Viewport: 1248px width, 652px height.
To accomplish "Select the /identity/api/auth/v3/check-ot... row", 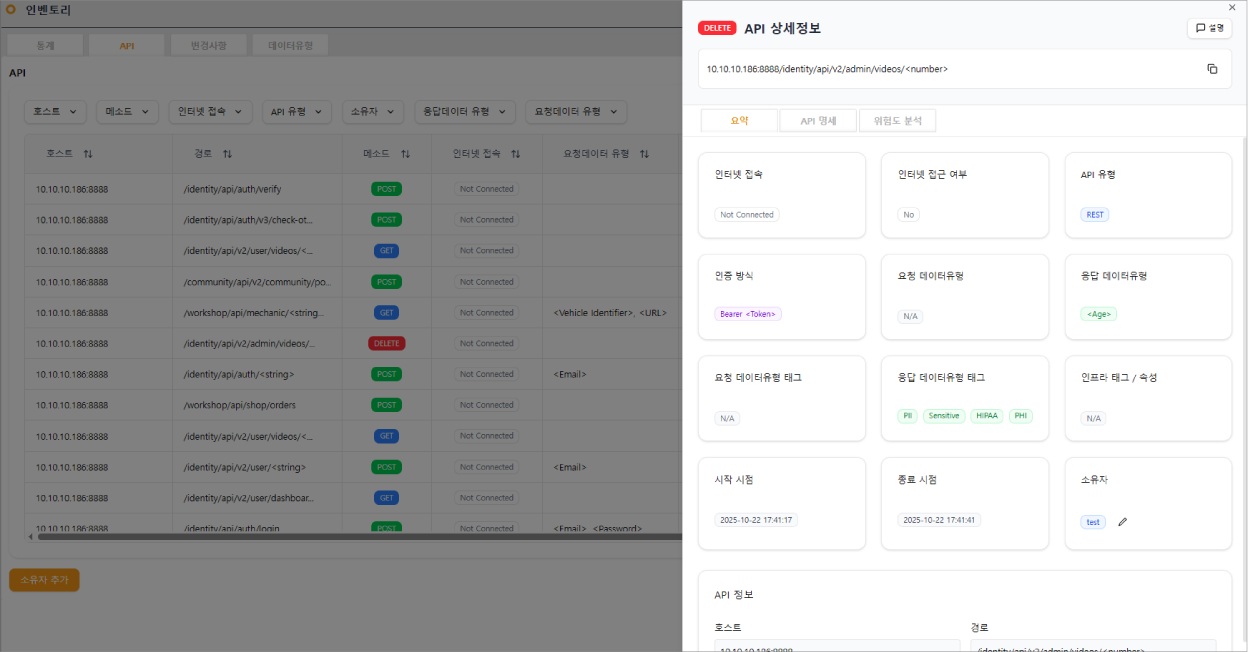I will (353, 220).
